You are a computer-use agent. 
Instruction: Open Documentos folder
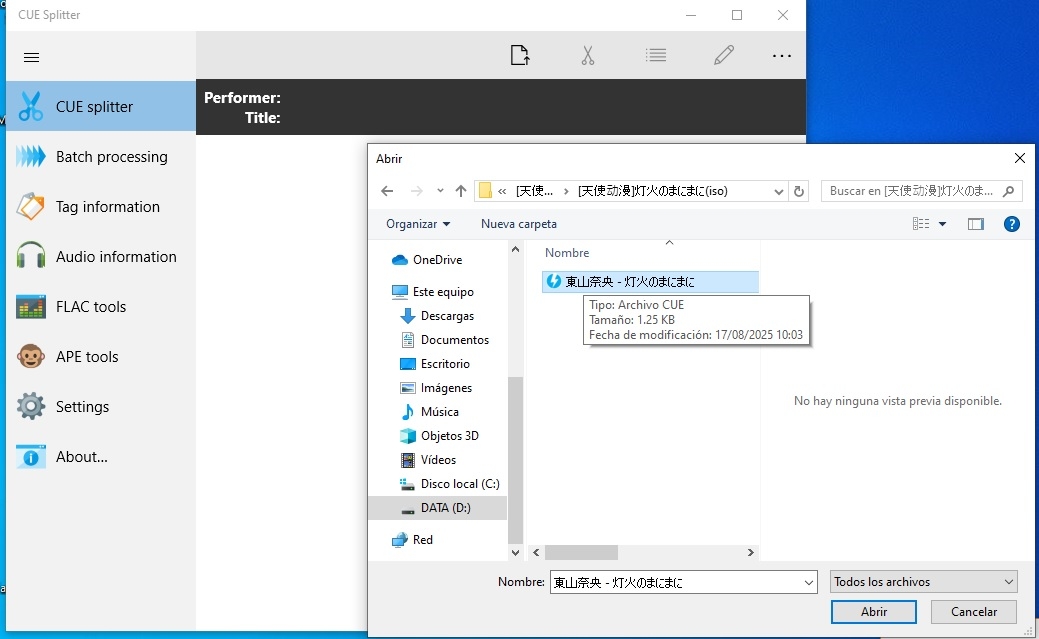coord(455,339)
